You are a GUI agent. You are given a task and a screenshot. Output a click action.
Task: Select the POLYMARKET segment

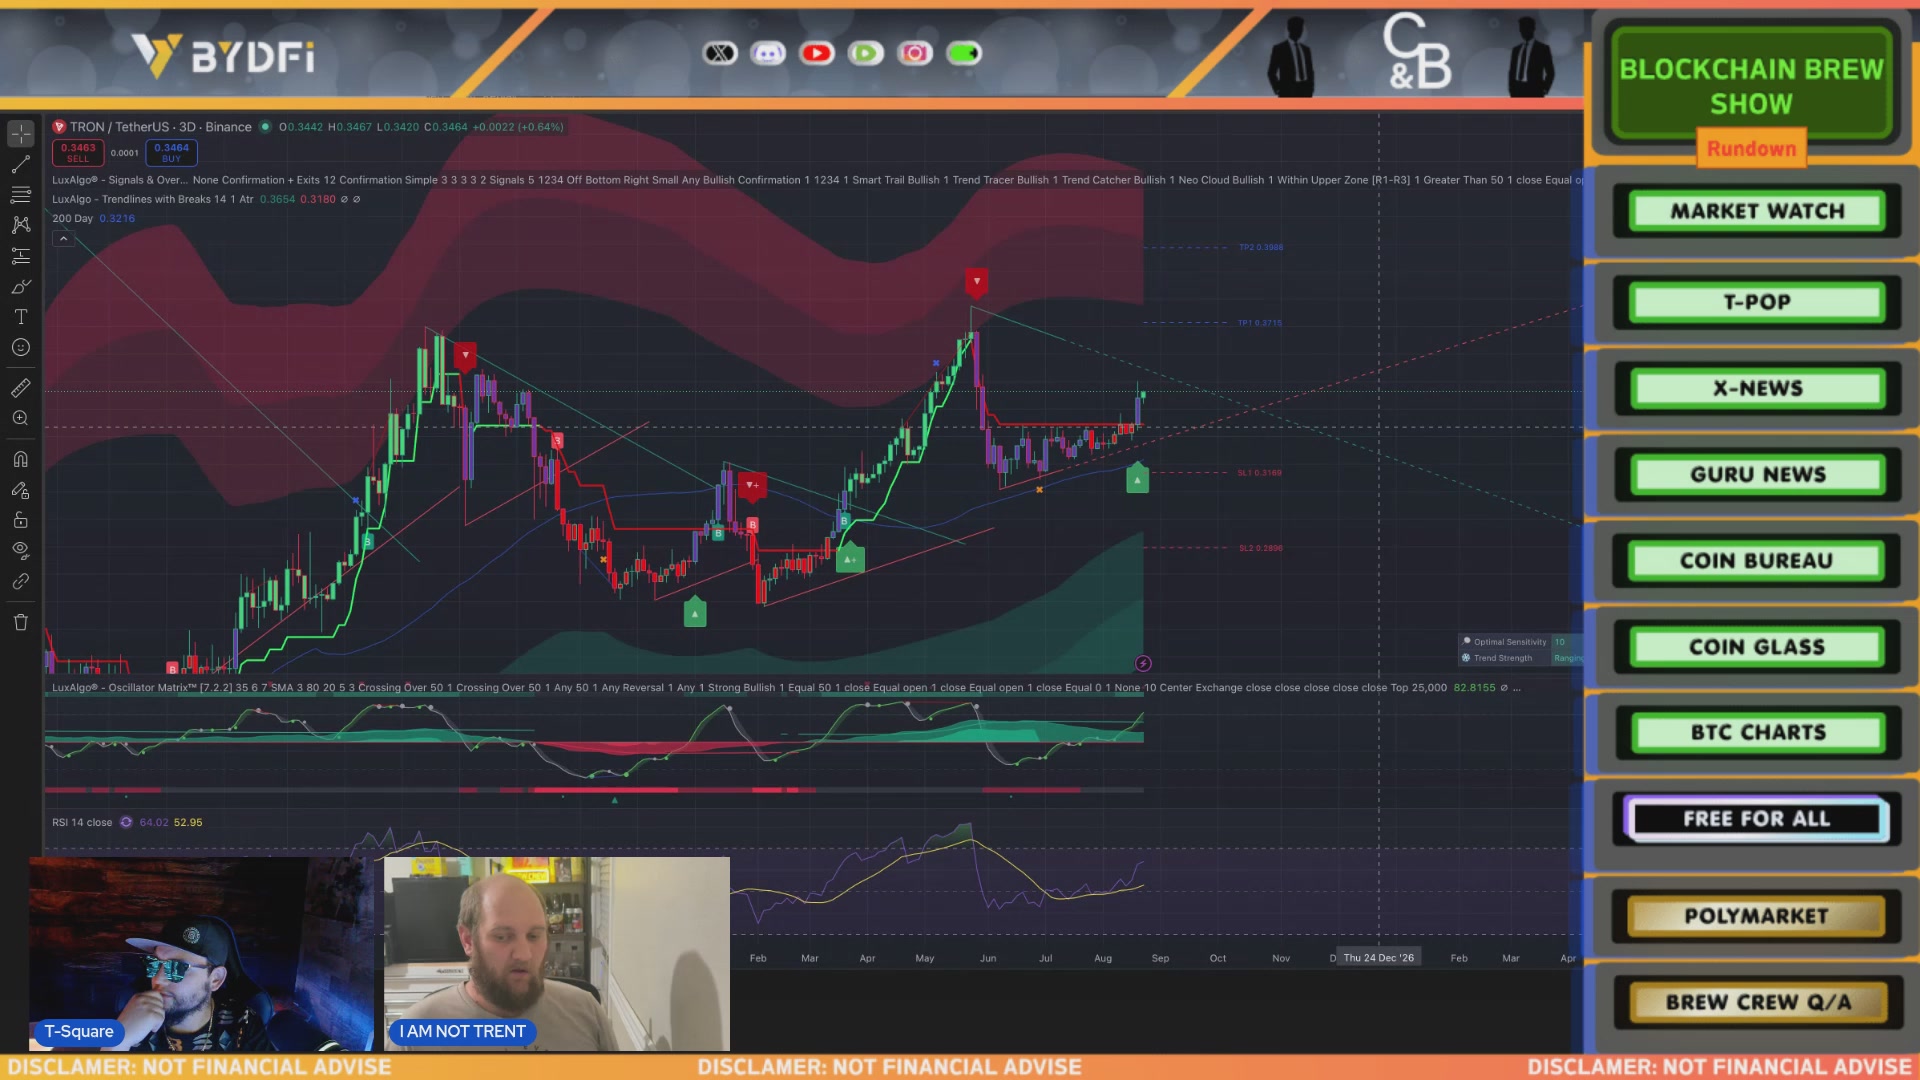pyautogui.click(x=1757, y=917)
